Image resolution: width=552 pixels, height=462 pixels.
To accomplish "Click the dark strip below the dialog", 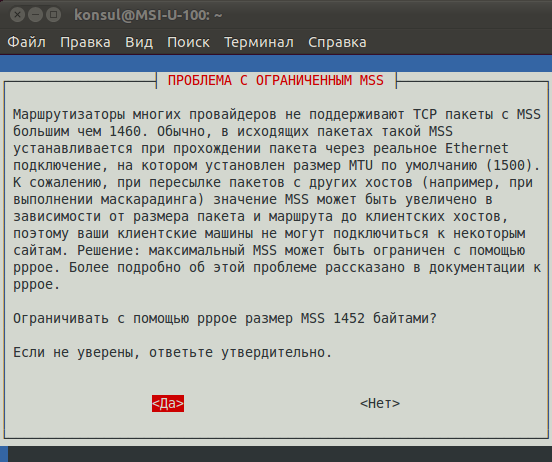I will 280,454.
